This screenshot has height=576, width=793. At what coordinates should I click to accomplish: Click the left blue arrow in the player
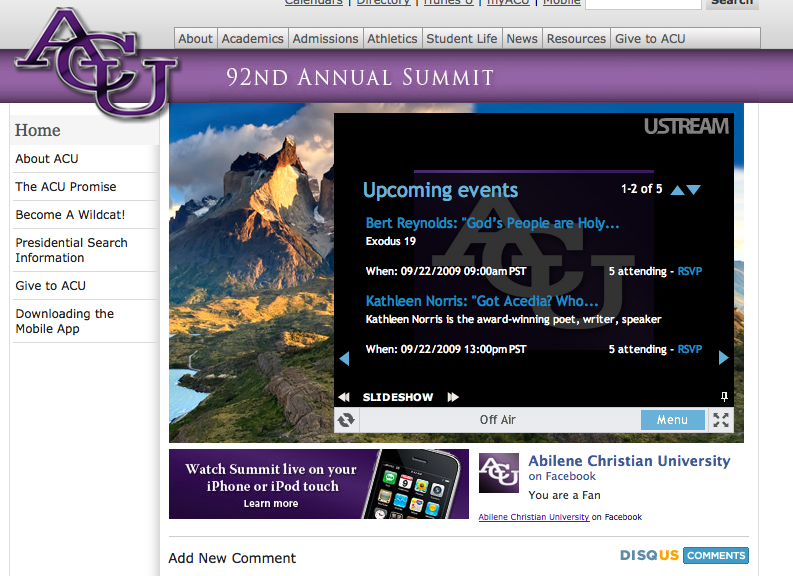344,358
